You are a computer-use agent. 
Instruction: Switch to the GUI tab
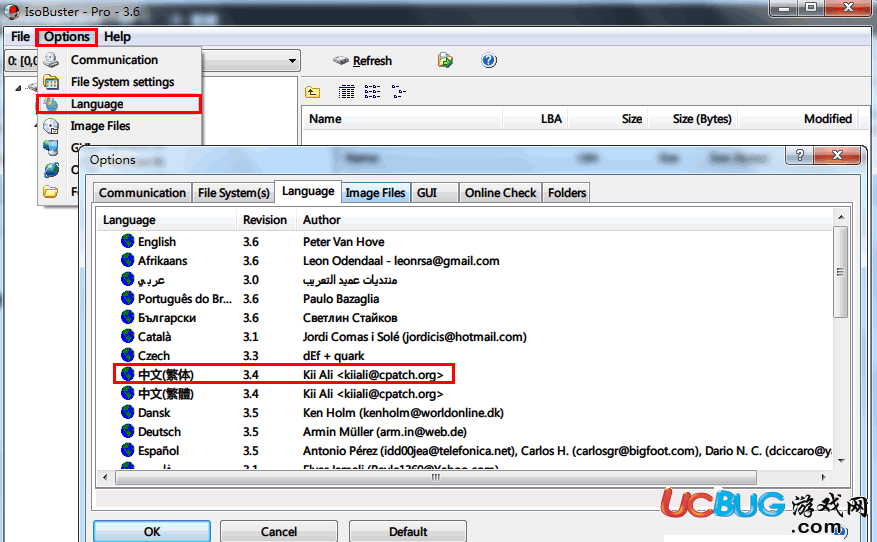point(435,193)
